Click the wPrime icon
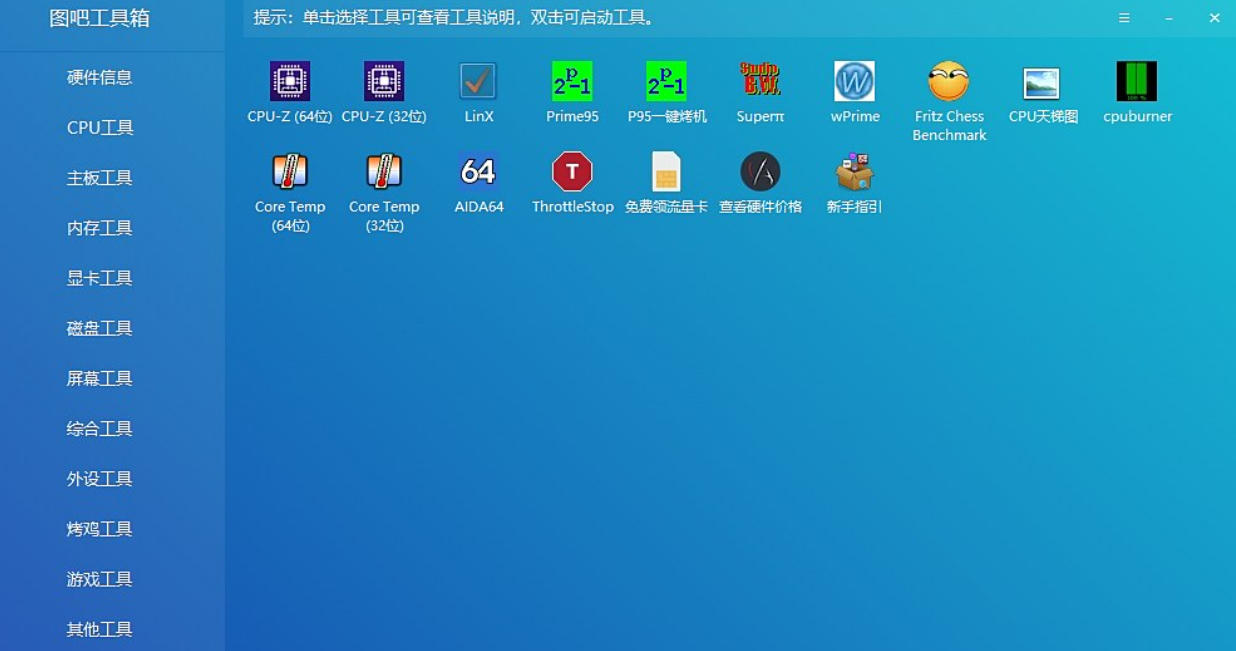This screenshot has width=1236, height=651. 854,81
